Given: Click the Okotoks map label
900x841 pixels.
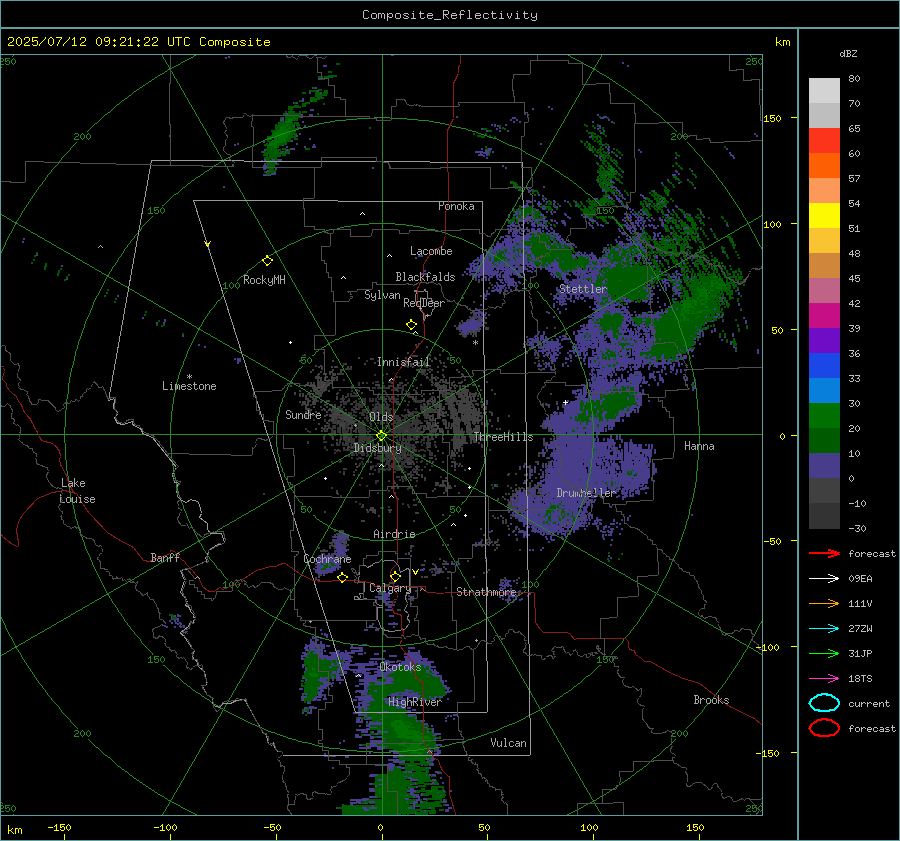Looking at the screenshot, I should coord(400,668).
